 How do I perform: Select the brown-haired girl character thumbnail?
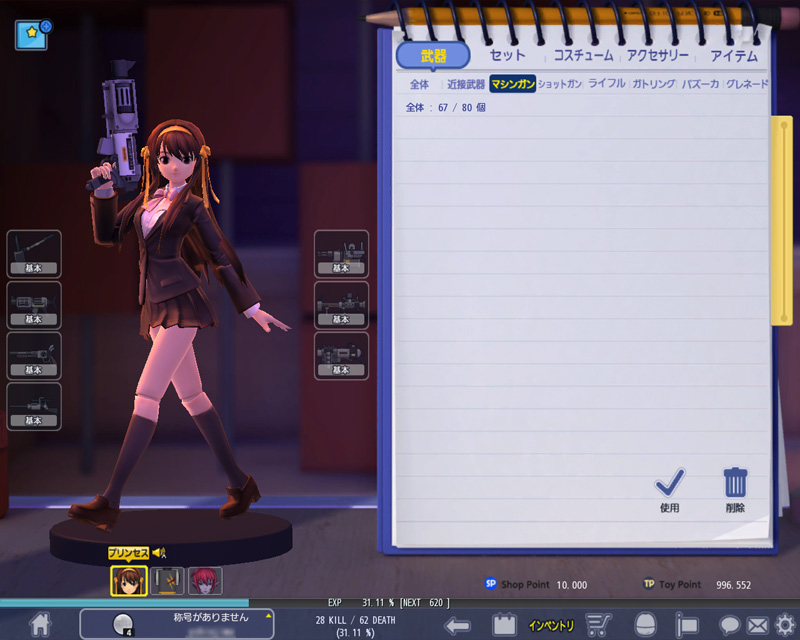point(129,581)
